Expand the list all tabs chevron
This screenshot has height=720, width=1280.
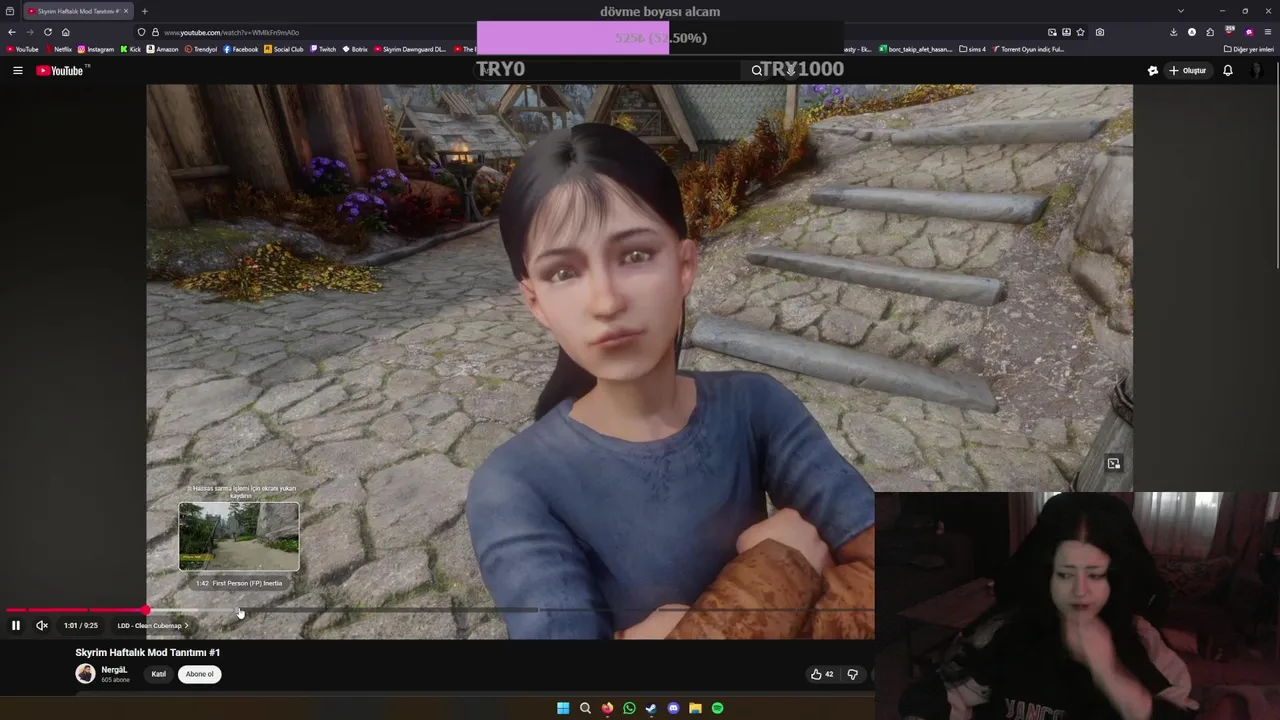(1181, 11)
